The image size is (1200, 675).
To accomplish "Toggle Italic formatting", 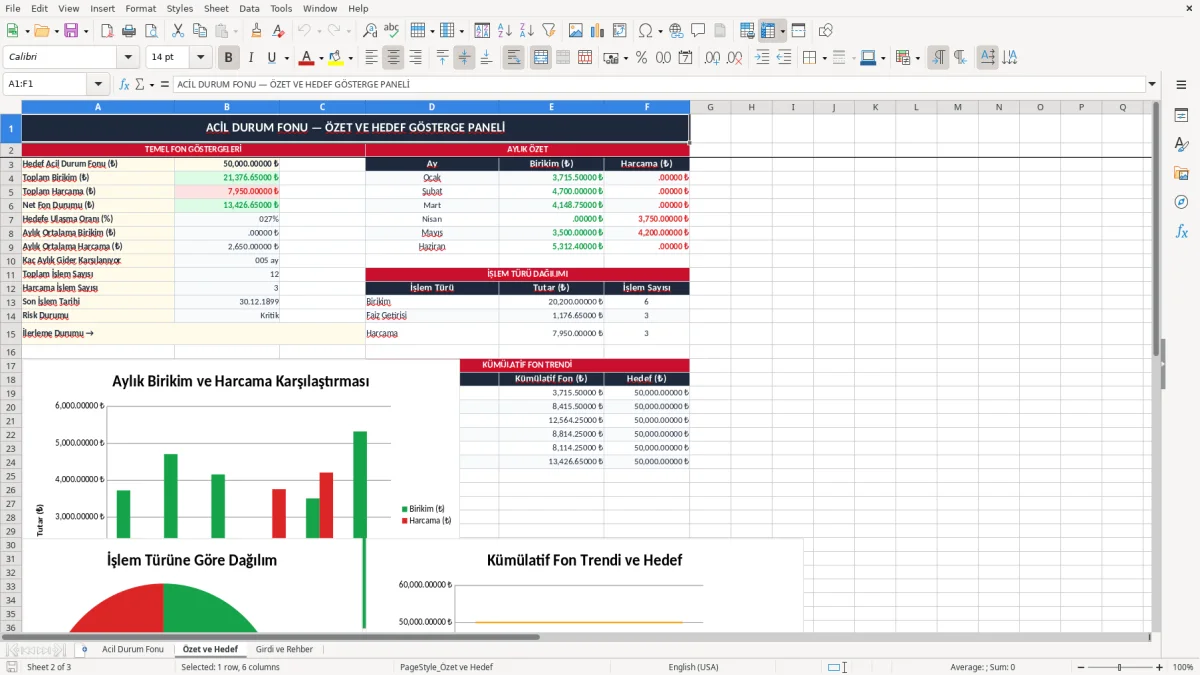I will tap(251, 58).
